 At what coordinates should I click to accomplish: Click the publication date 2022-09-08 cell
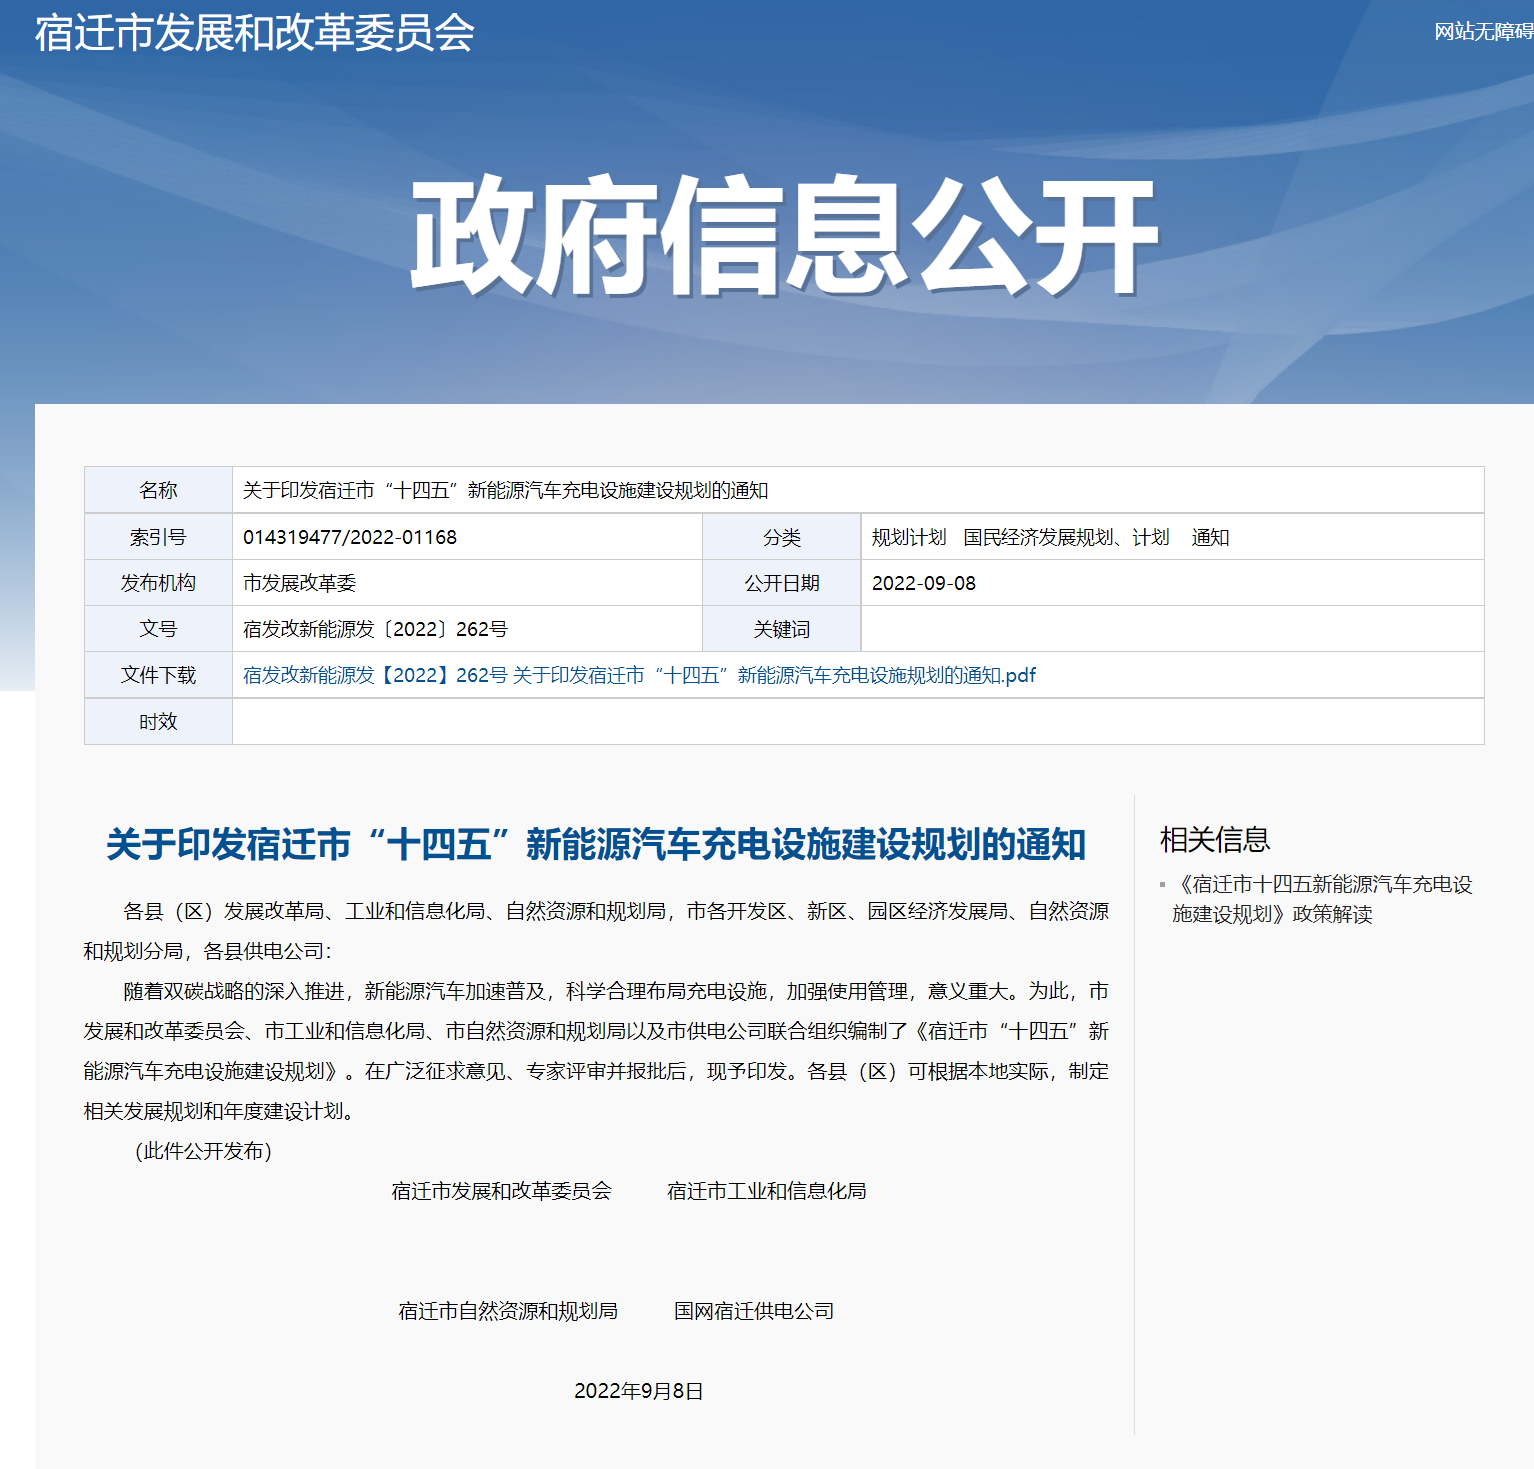point(924,584)
